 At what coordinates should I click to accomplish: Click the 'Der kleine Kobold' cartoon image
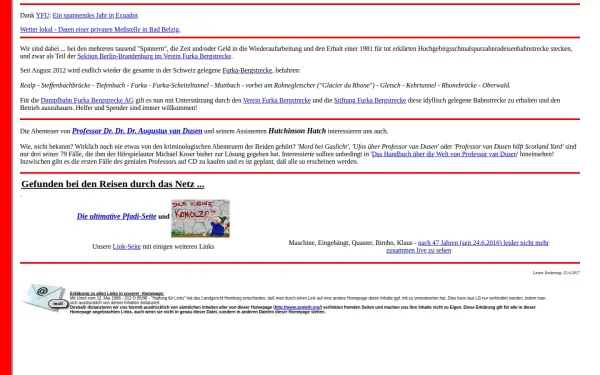200,218
